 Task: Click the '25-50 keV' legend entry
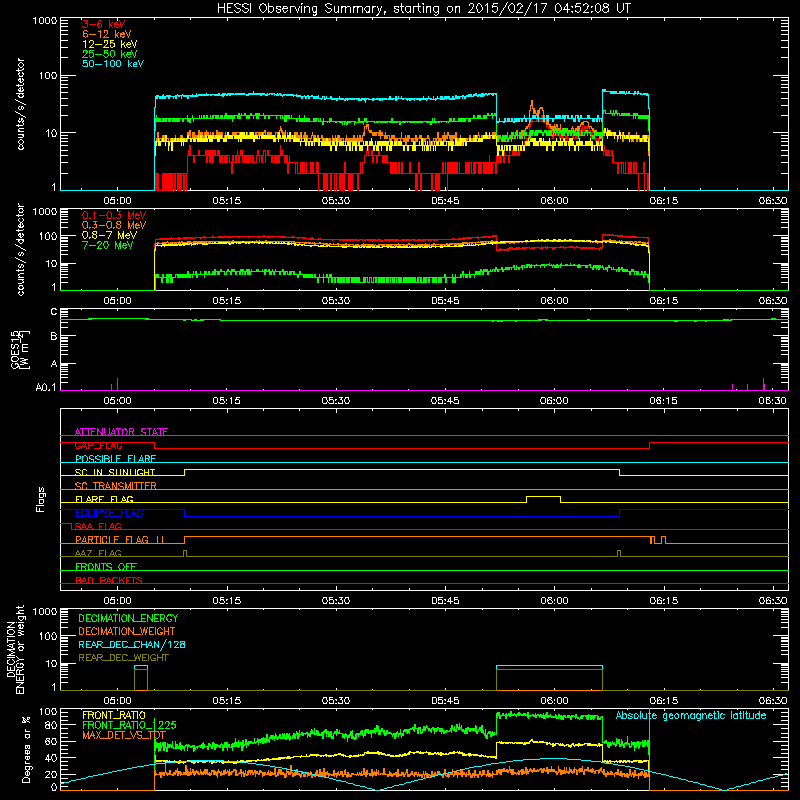109,54
